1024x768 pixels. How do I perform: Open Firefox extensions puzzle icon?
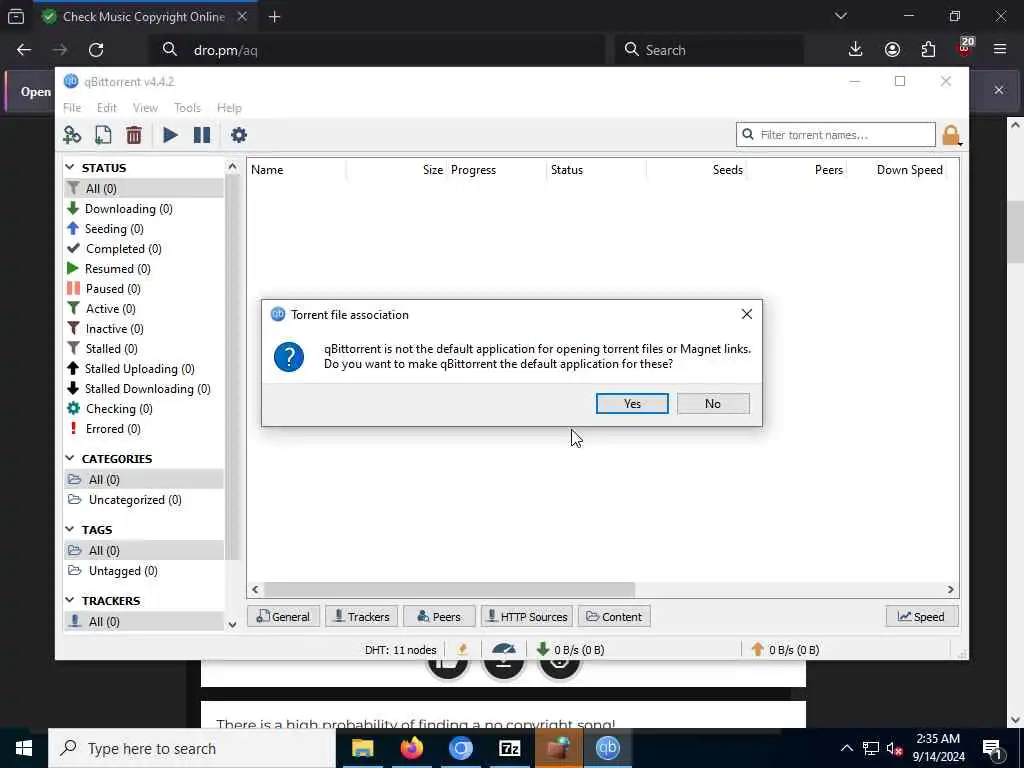tap(928, 50)
